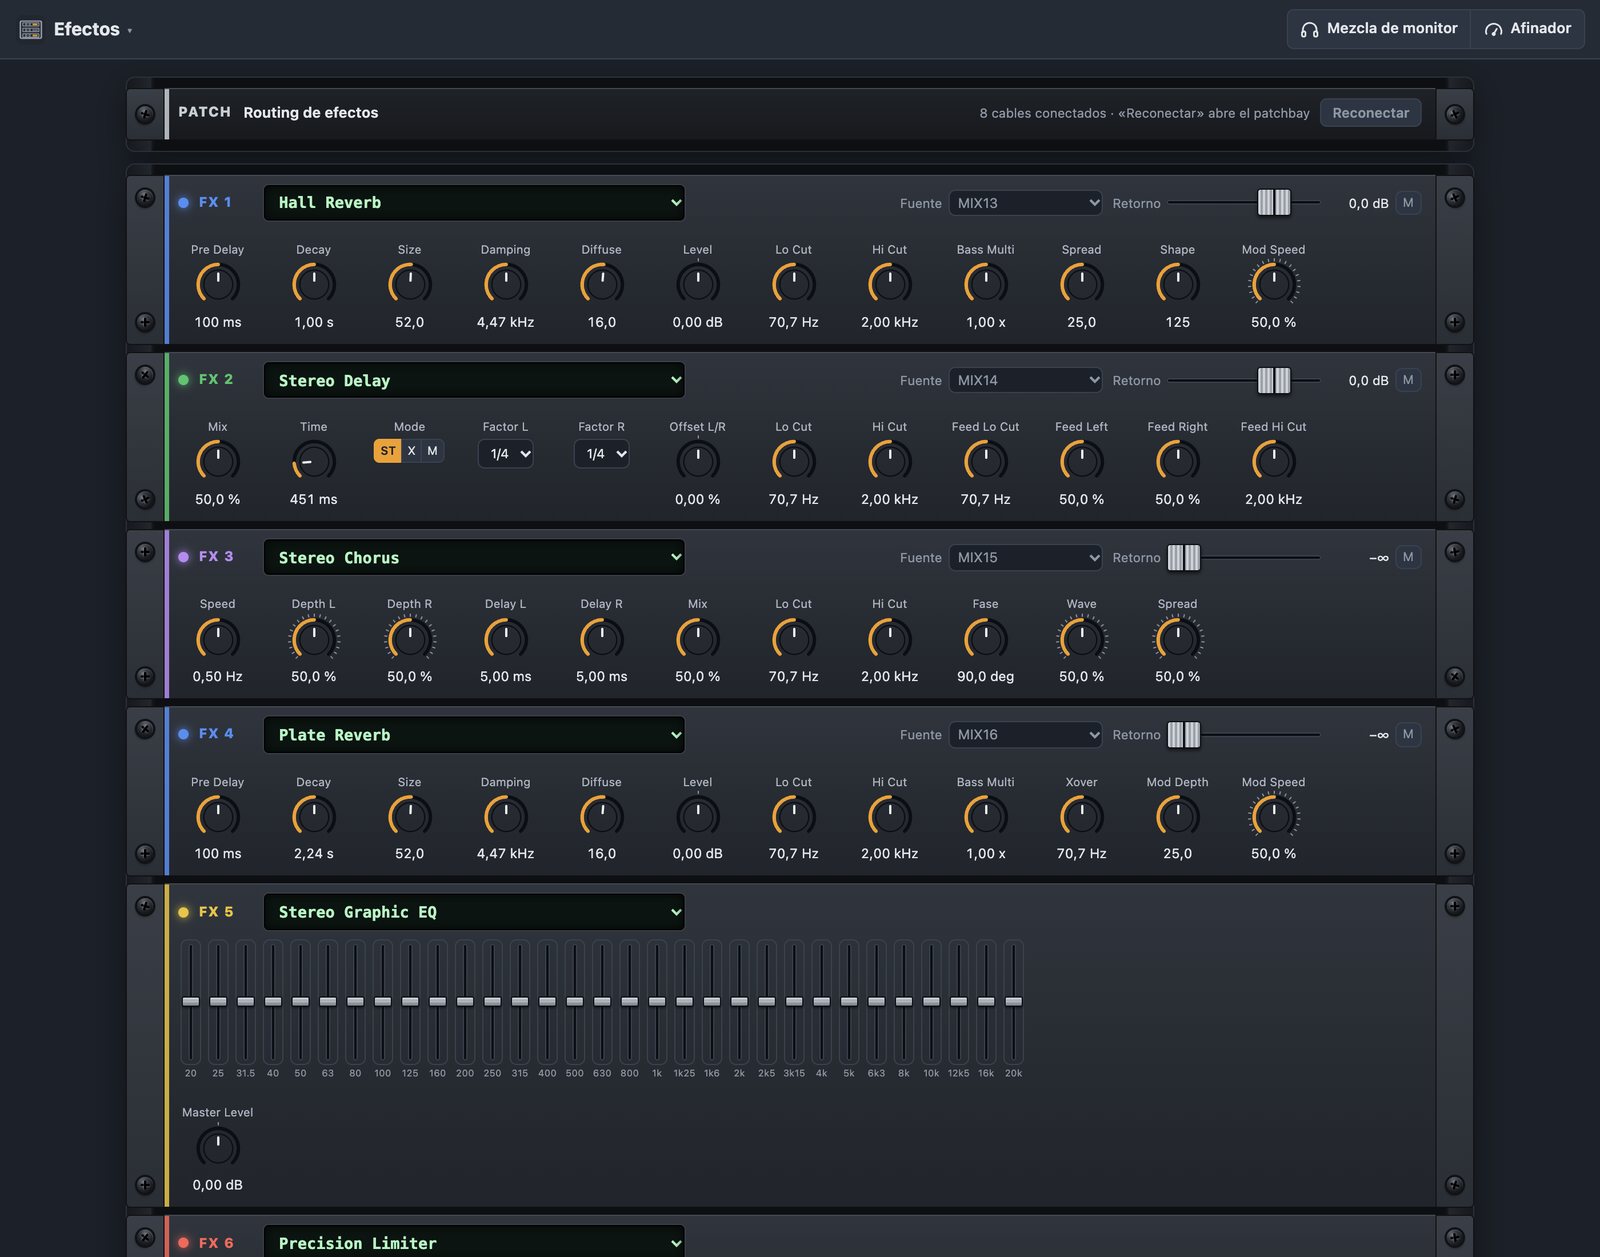Click the FX 6 red status dot
Viewport: 1600px width, 1257px height.
(183, 1243)
